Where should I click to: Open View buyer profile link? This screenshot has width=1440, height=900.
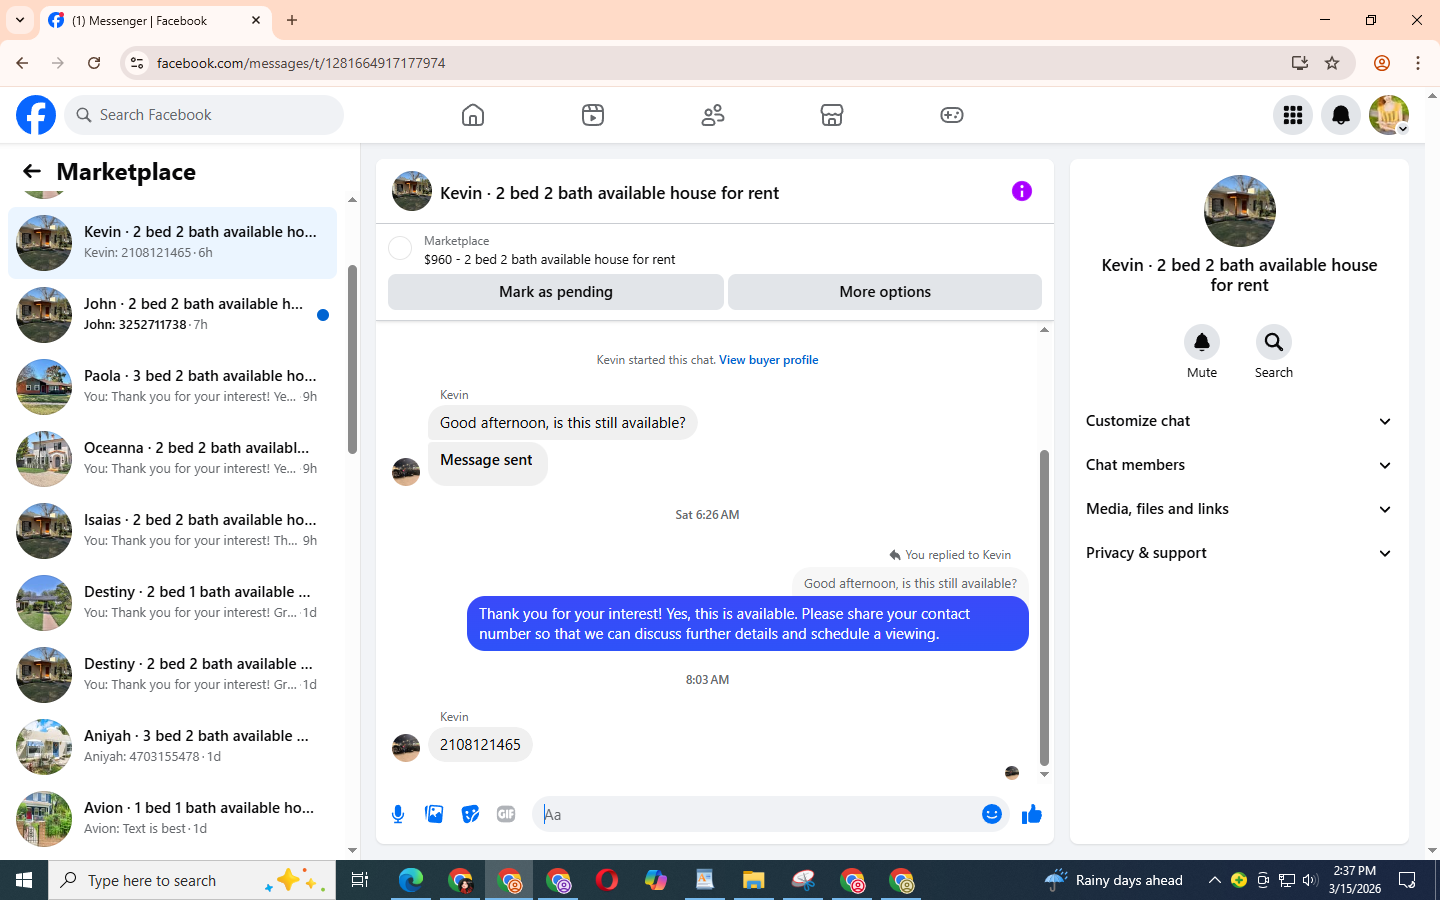pyautogui.click(x=768, y=360)
